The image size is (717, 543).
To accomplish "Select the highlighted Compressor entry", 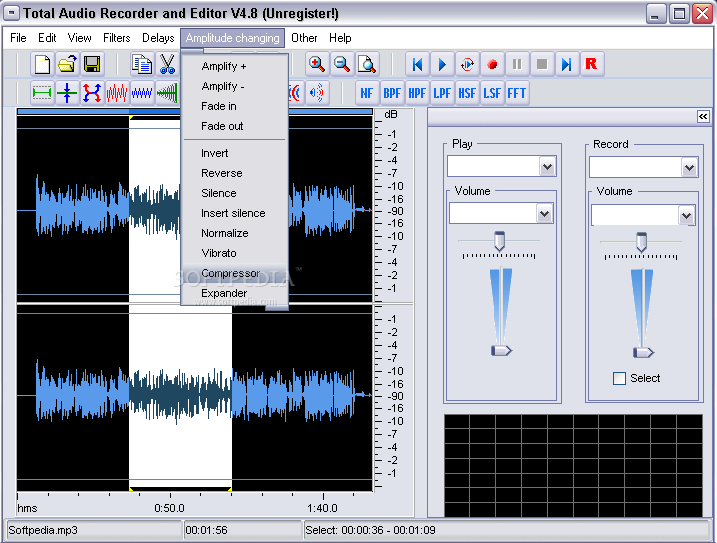I will [235, 273].
